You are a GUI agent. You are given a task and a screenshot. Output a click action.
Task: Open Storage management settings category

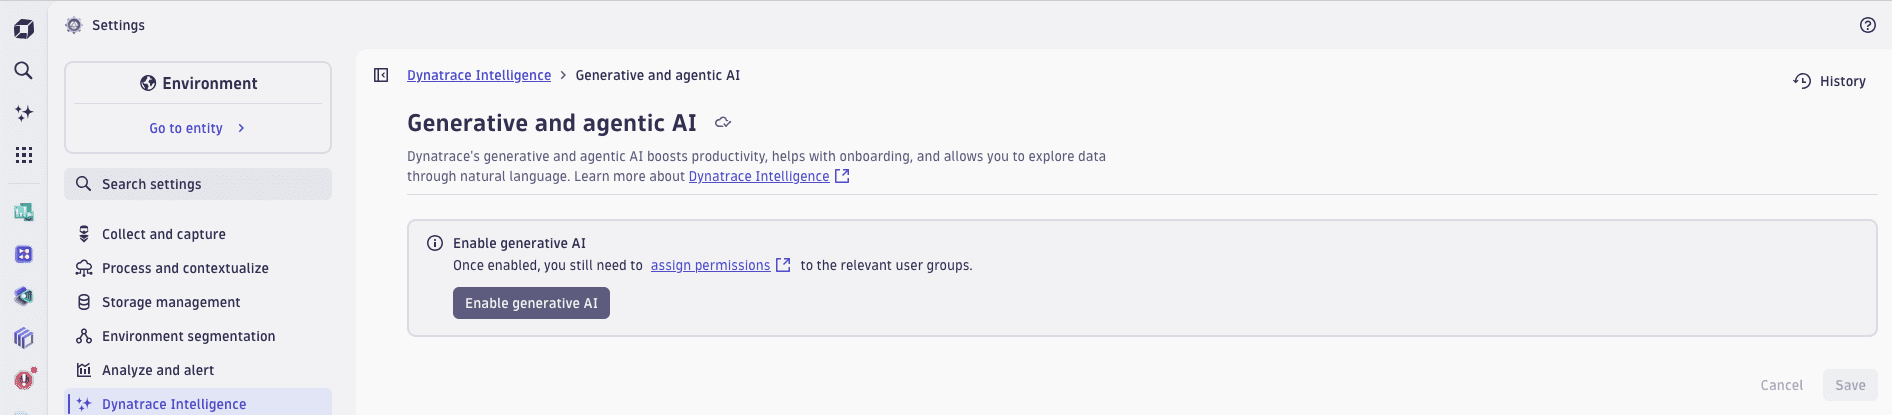198,302
